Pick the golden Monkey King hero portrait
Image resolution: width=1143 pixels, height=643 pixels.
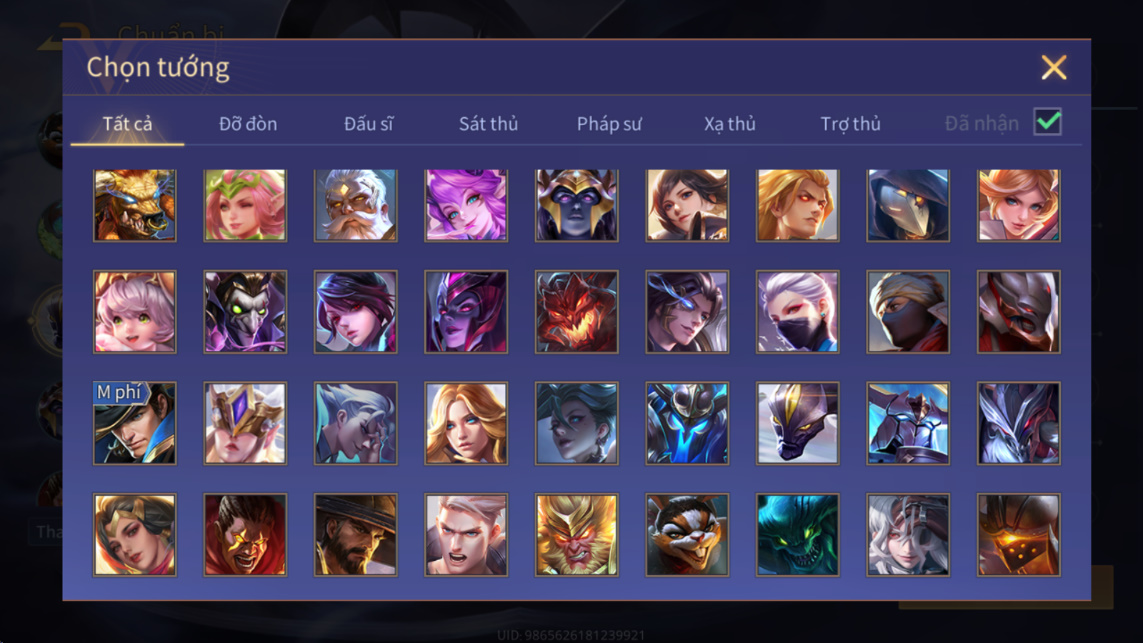click(577, 535)
